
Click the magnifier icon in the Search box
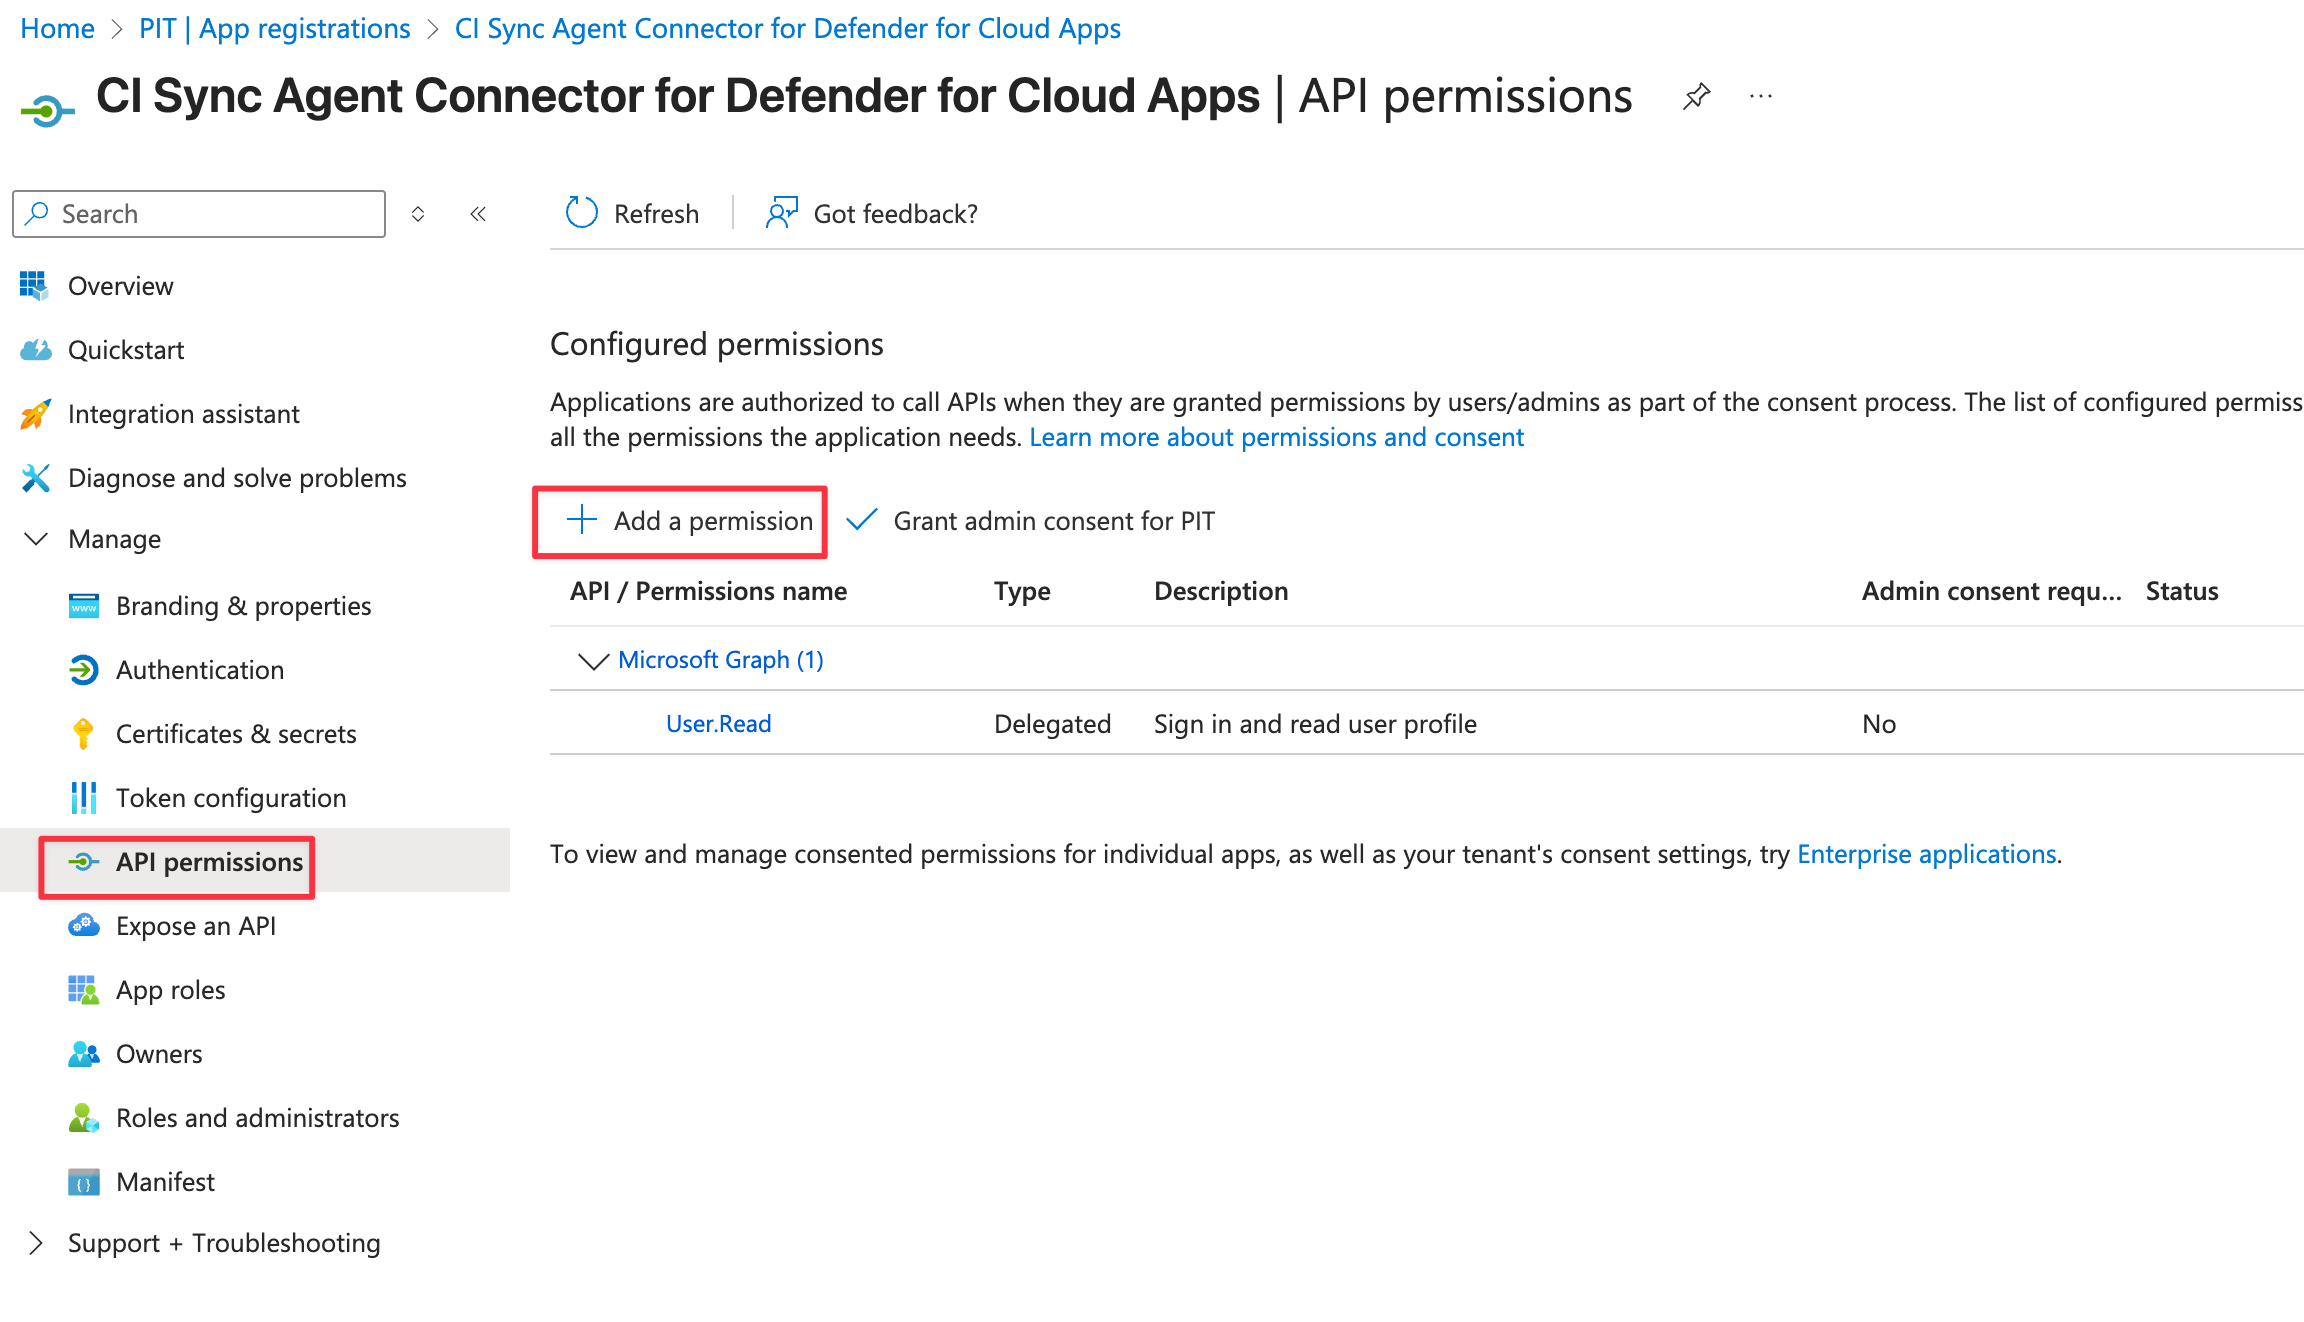[38, 213]
